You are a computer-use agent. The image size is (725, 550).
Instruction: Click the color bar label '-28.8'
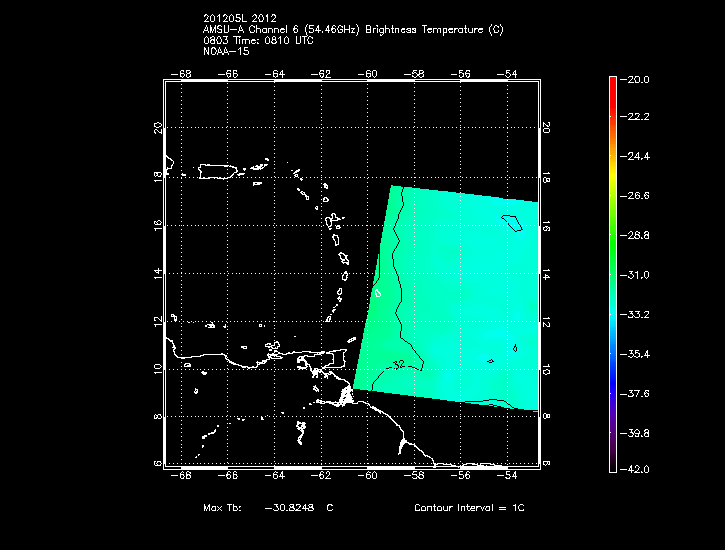tap(634, 236)
